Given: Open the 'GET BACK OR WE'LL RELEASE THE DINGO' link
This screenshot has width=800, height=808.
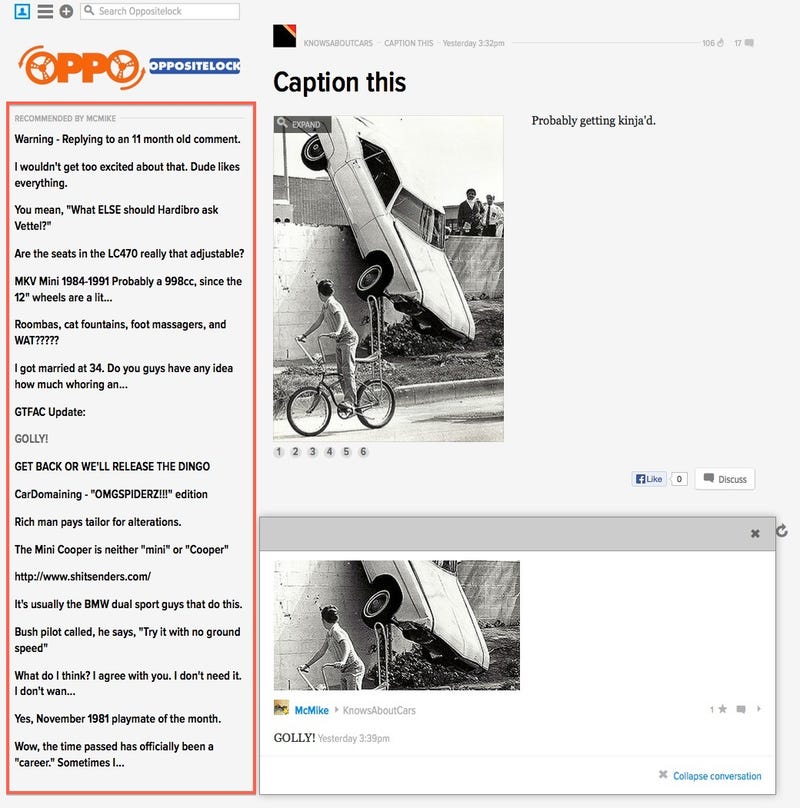Looking at the screenshot, I should (112, 466).
